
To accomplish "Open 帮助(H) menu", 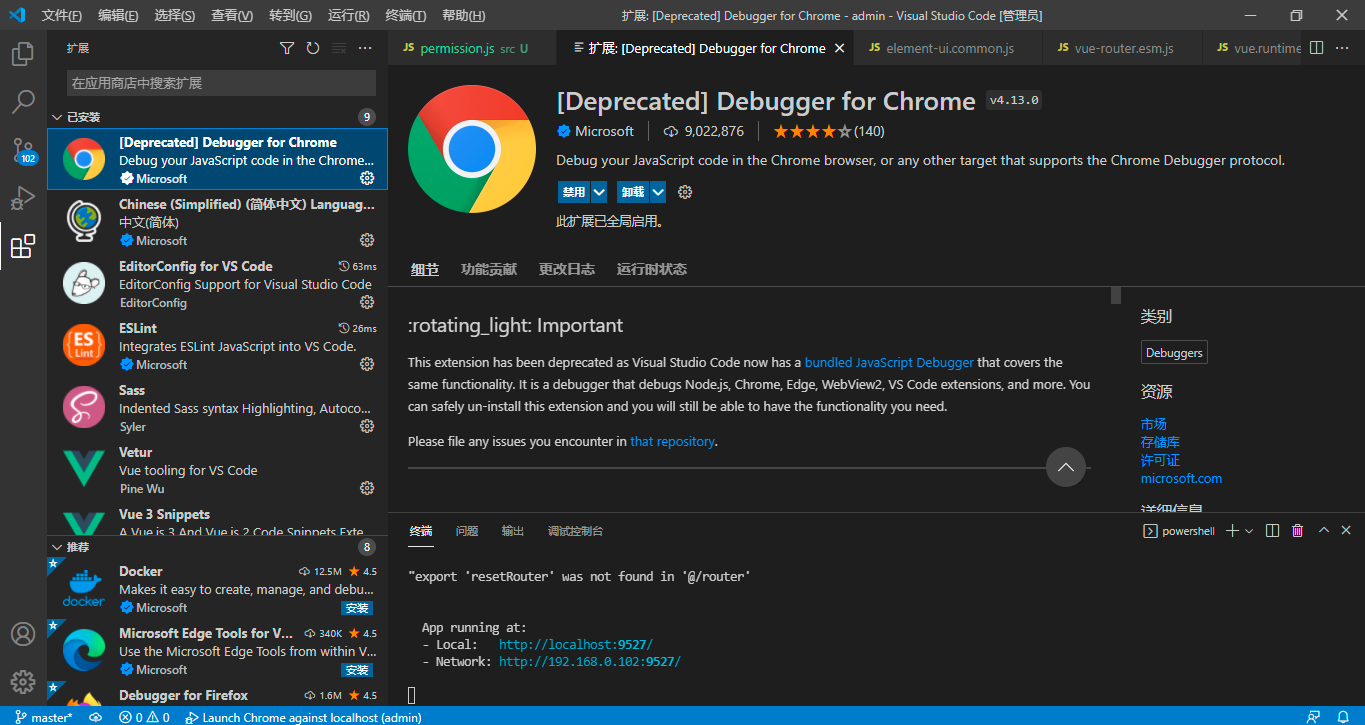I will click(463, 15).
